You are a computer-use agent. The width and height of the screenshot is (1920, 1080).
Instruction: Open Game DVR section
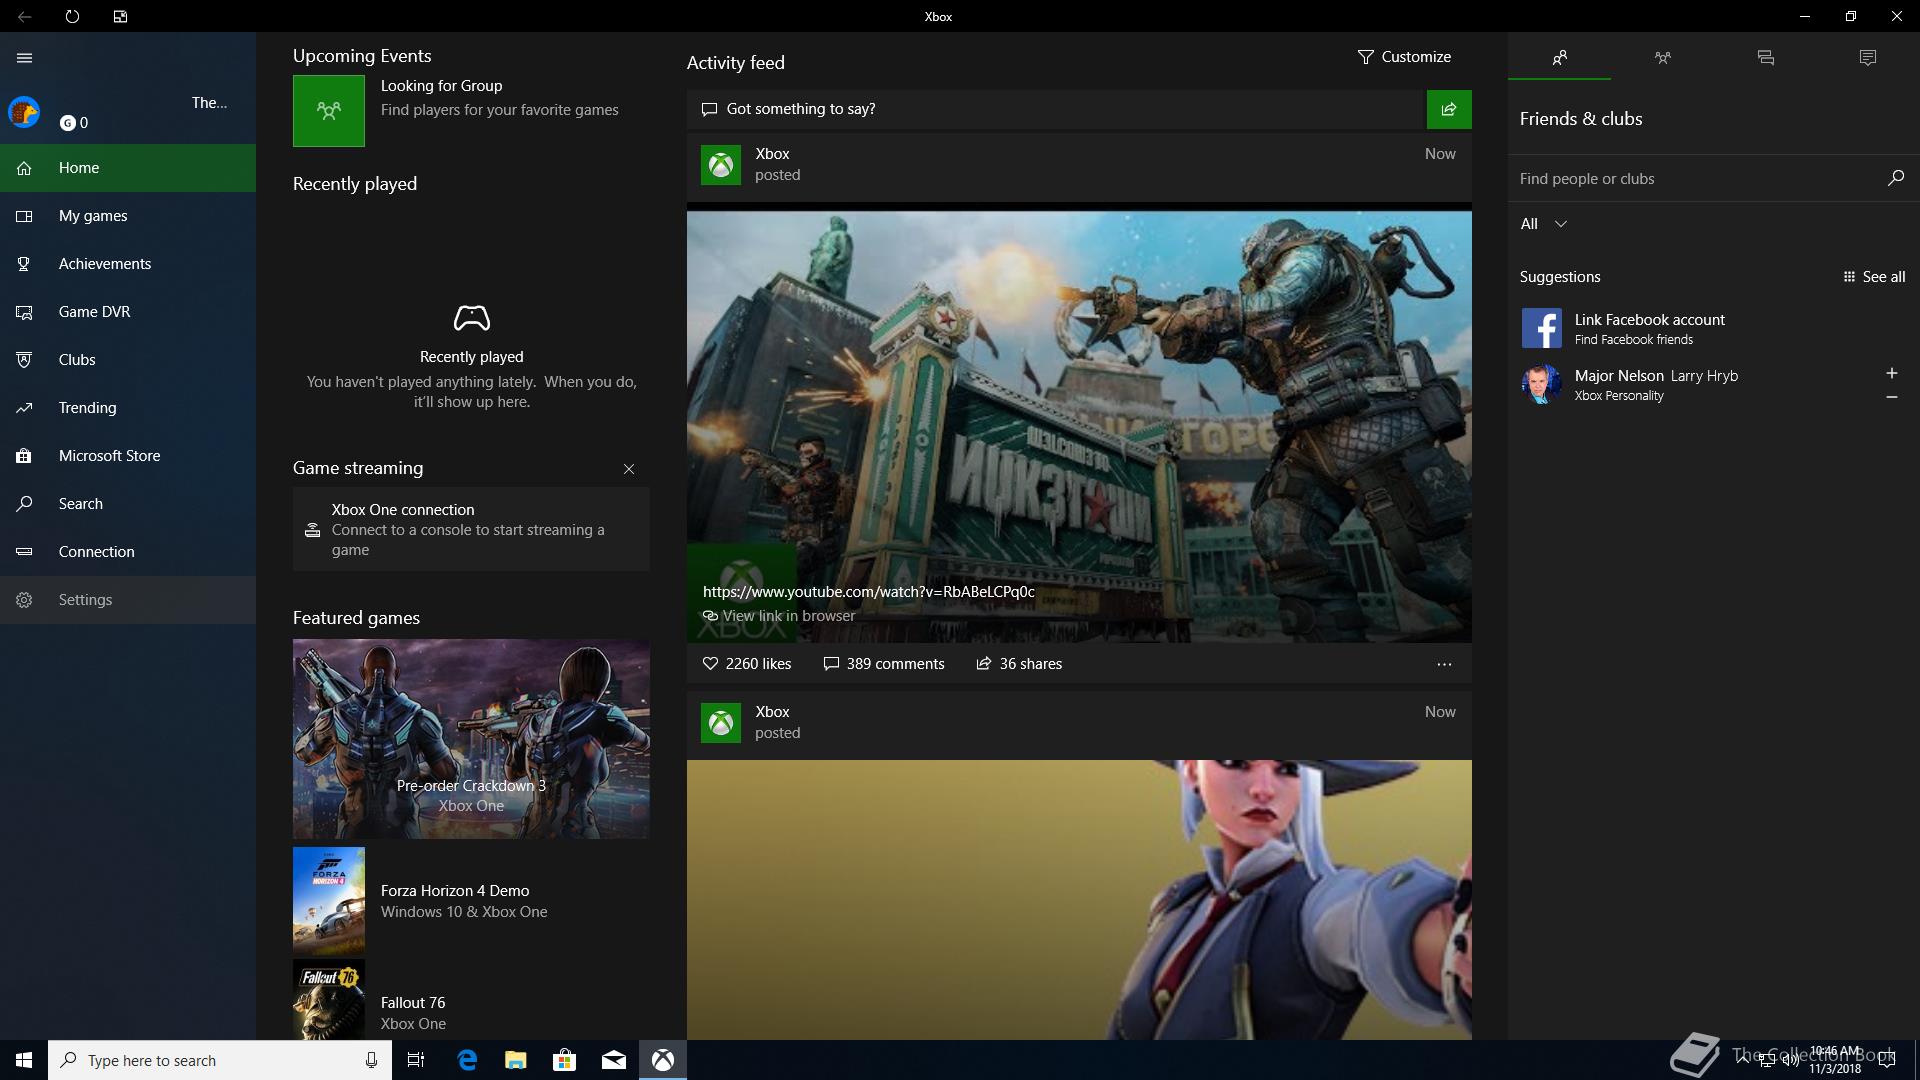pyautogui.click(x=128, y=312)
